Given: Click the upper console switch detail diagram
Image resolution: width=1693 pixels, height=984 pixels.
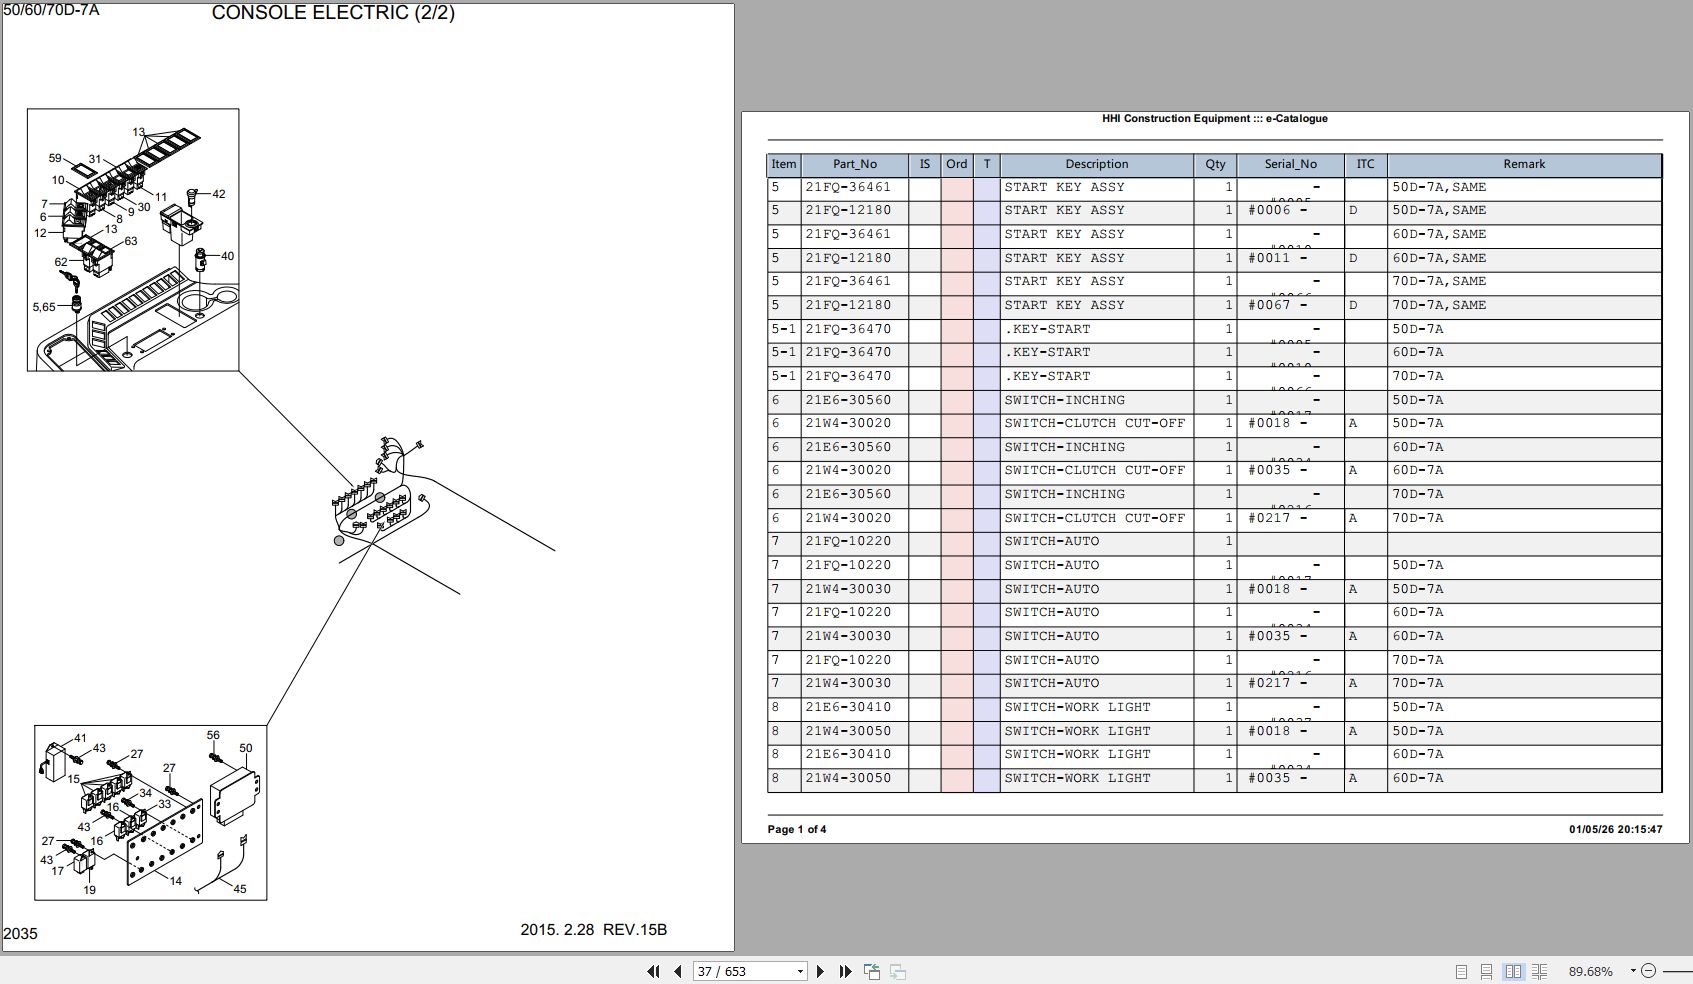Looking at the screenshot, I should 133,240.
